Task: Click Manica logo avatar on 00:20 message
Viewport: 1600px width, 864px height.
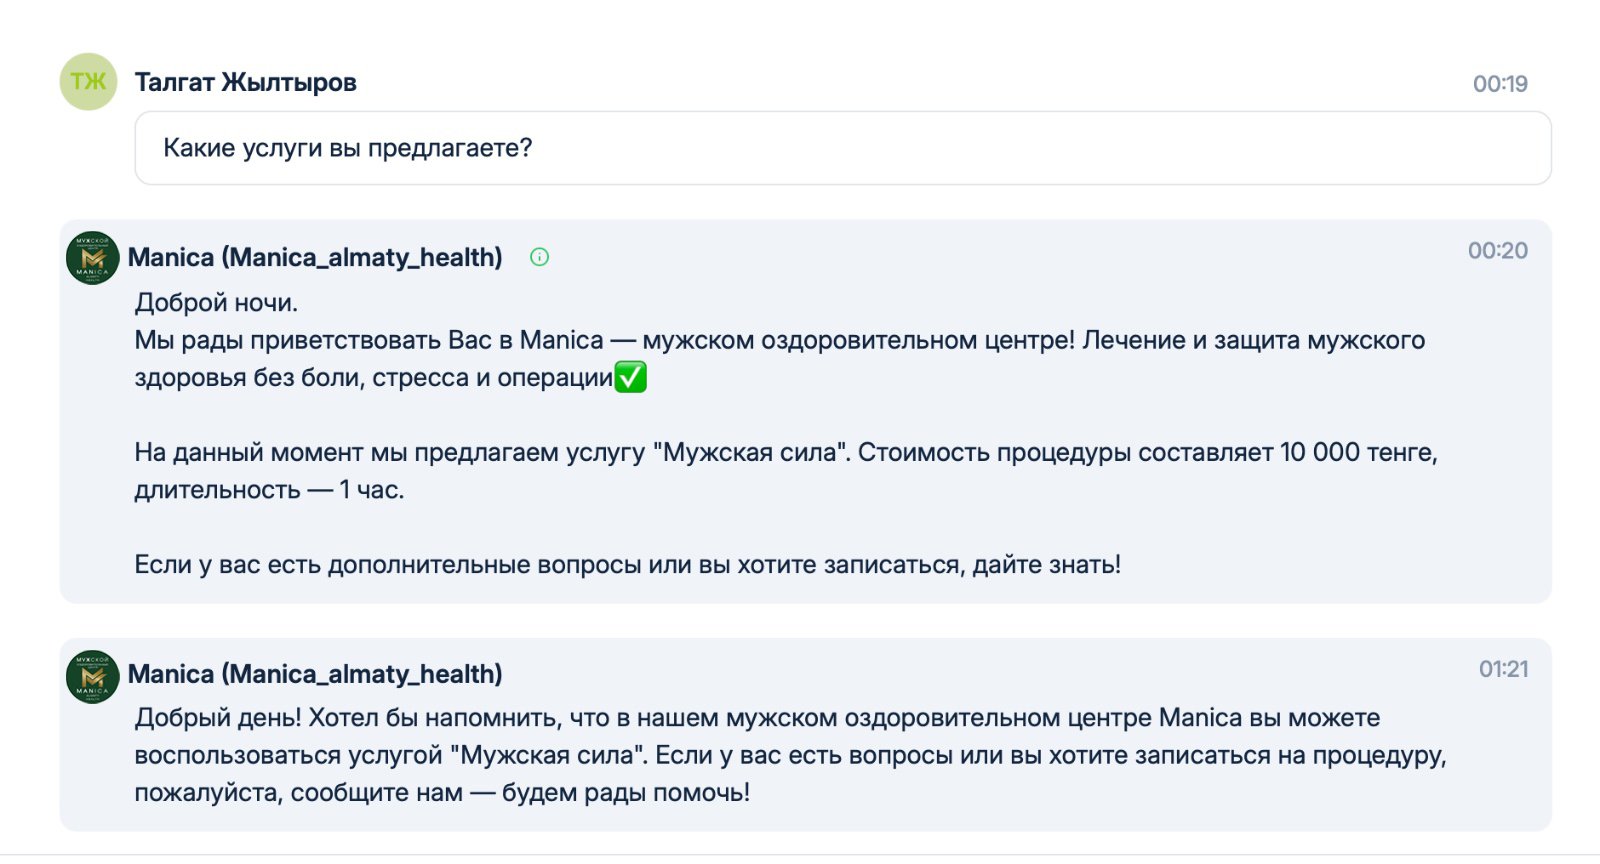Action: [92, 258]
